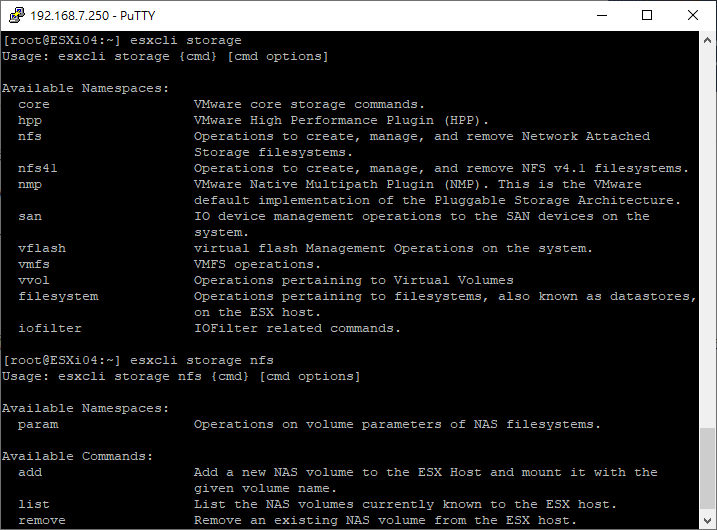Click the 'vflash' namespace entry
The height and width of the screenshot is (530, 717).
[42, 248]
